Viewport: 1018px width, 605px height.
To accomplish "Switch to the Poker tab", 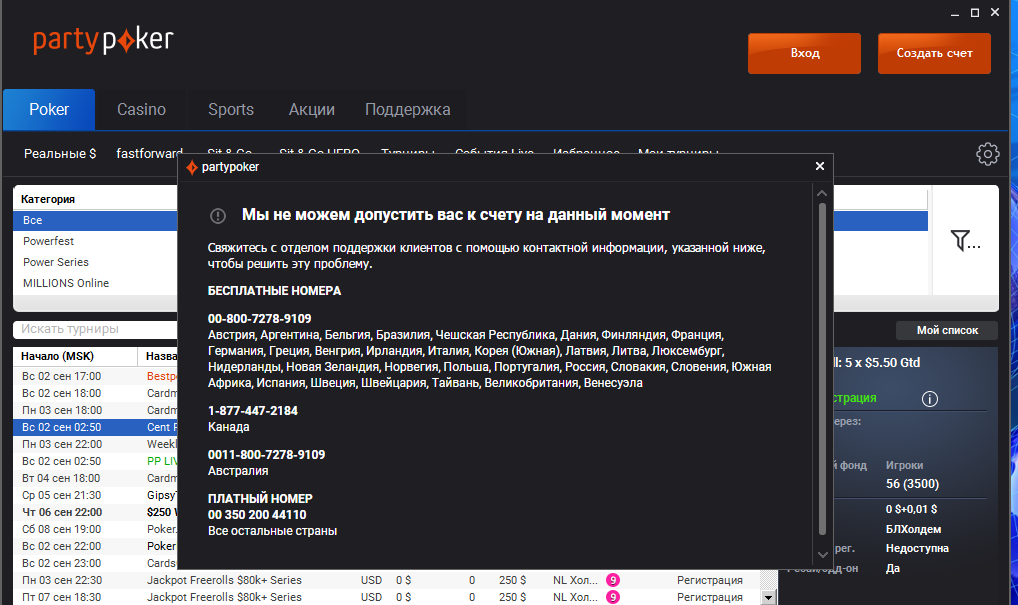I will click(x=49, y=109).
